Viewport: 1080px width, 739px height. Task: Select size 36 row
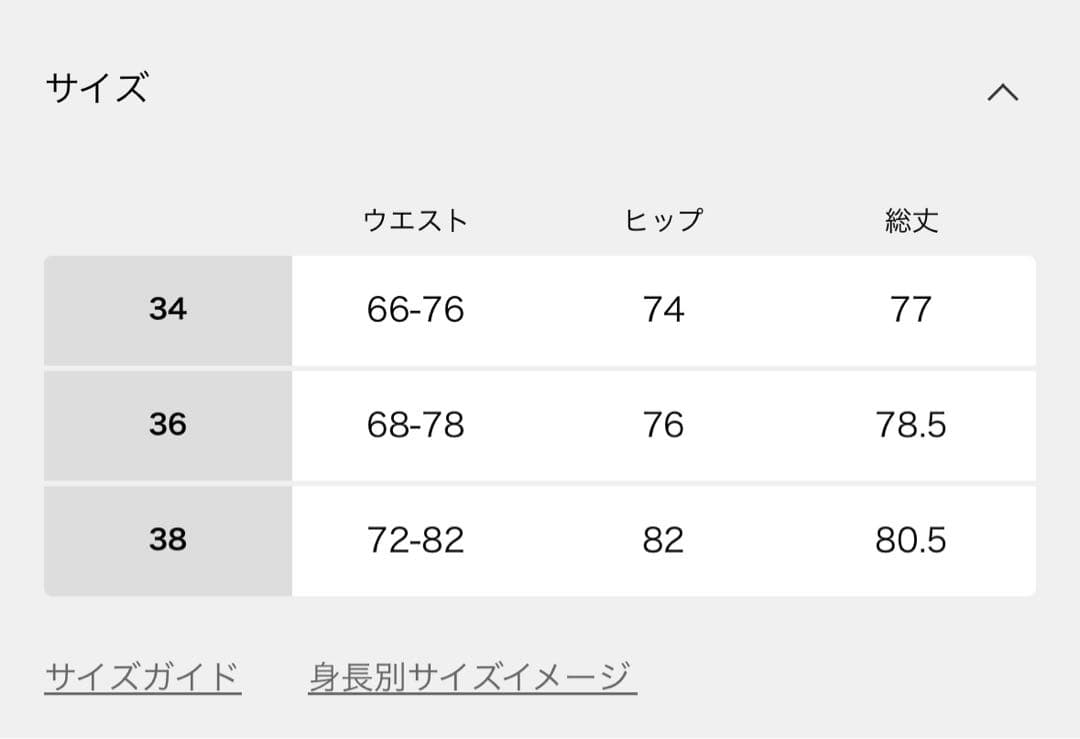tap(166, 425)
